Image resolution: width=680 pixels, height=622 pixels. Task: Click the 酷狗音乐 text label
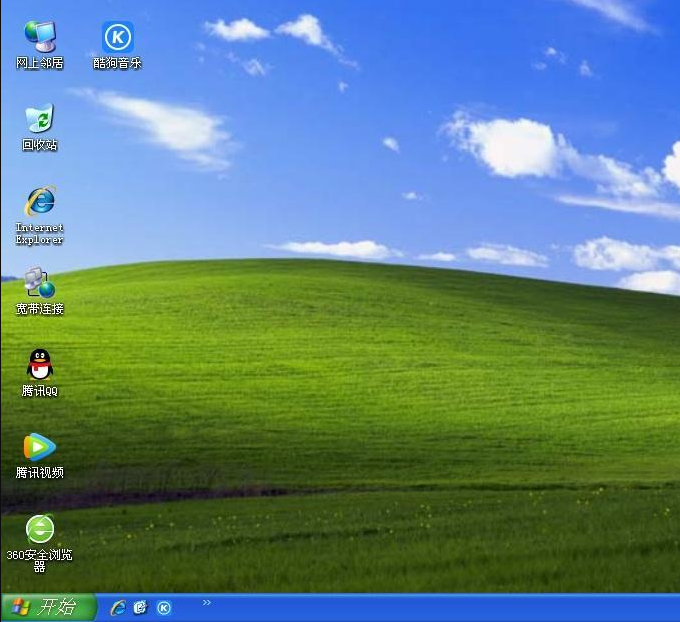[118, 63]
